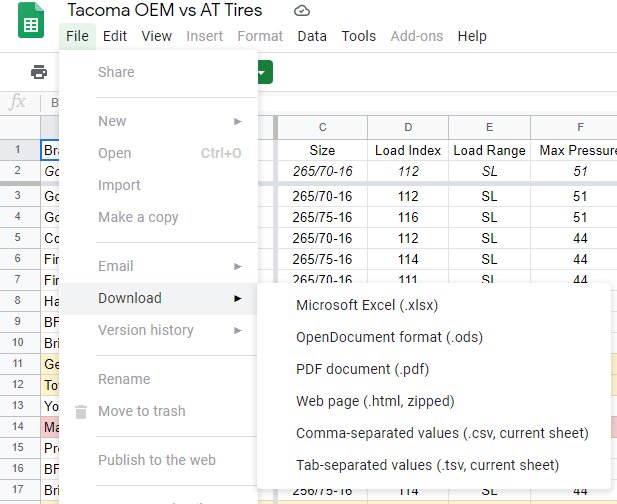Select row 14 header

click(x=20, y=426)
